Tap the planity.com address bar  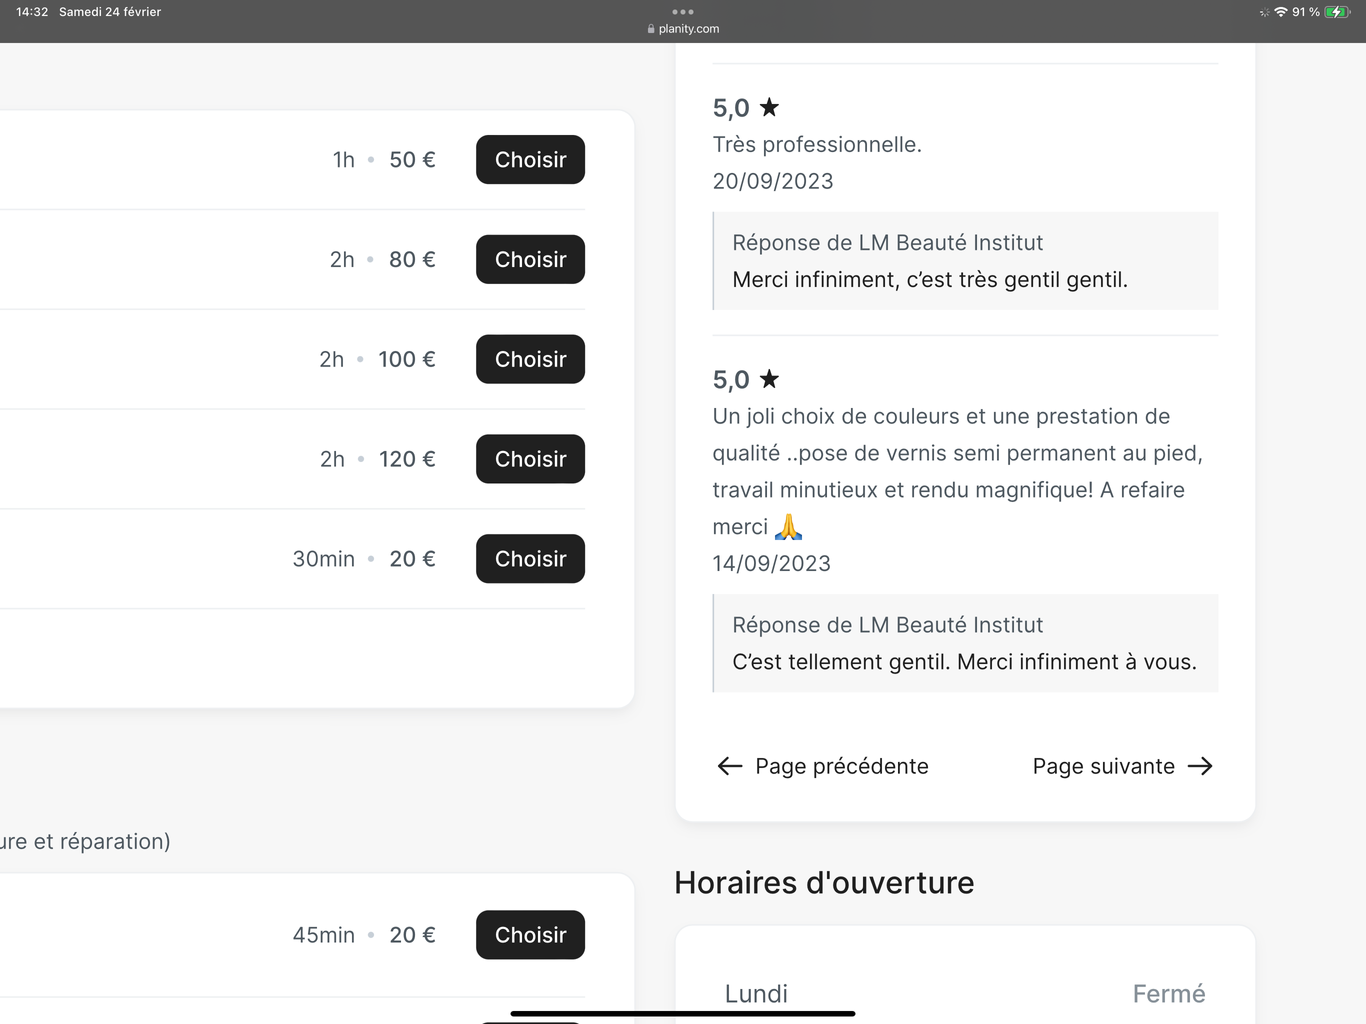(683, 29)
